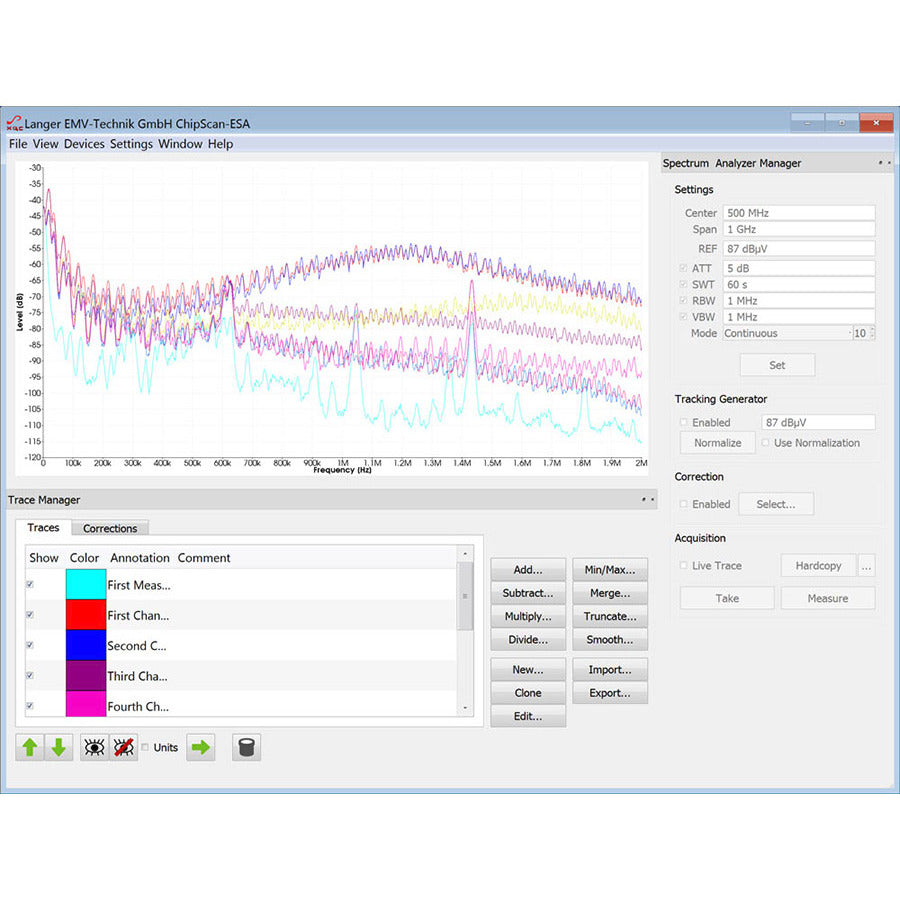The width and height of the screenshot is (900, 900).
Task: Open the Mode Continuous dropdown
Action: point(785,333)
